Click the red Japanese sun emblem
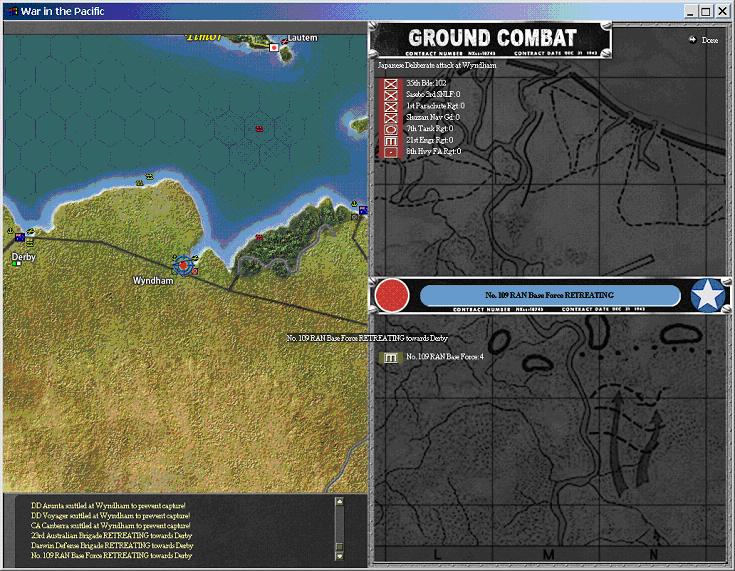Viewport: 735px width, 571px height. point(392,295)
